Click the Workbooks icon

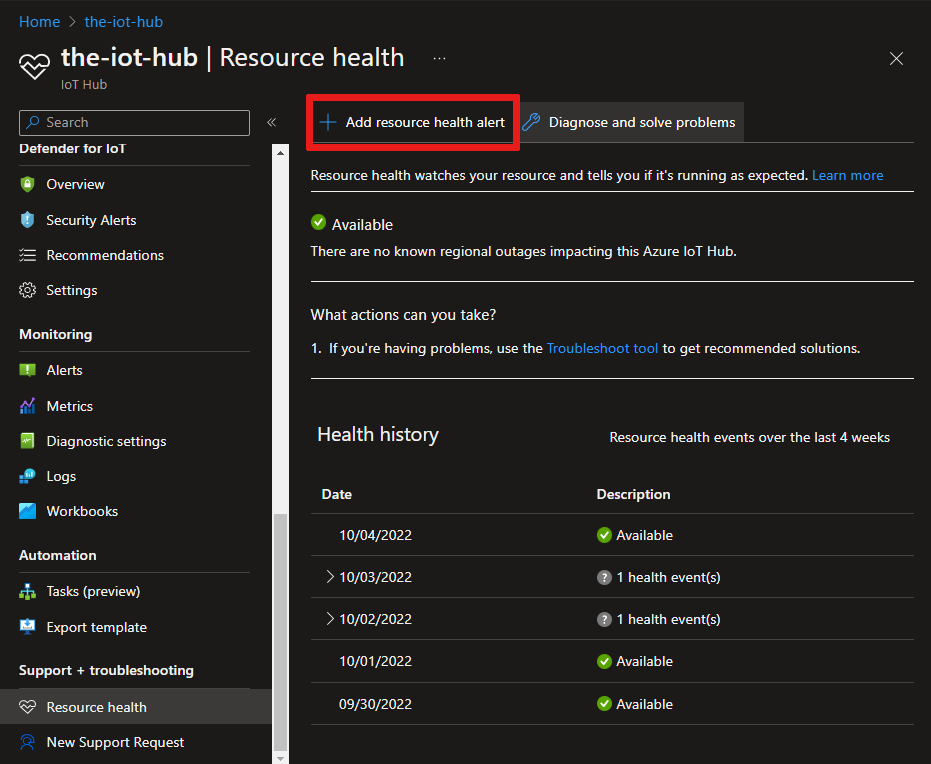[x=28, y=511]
